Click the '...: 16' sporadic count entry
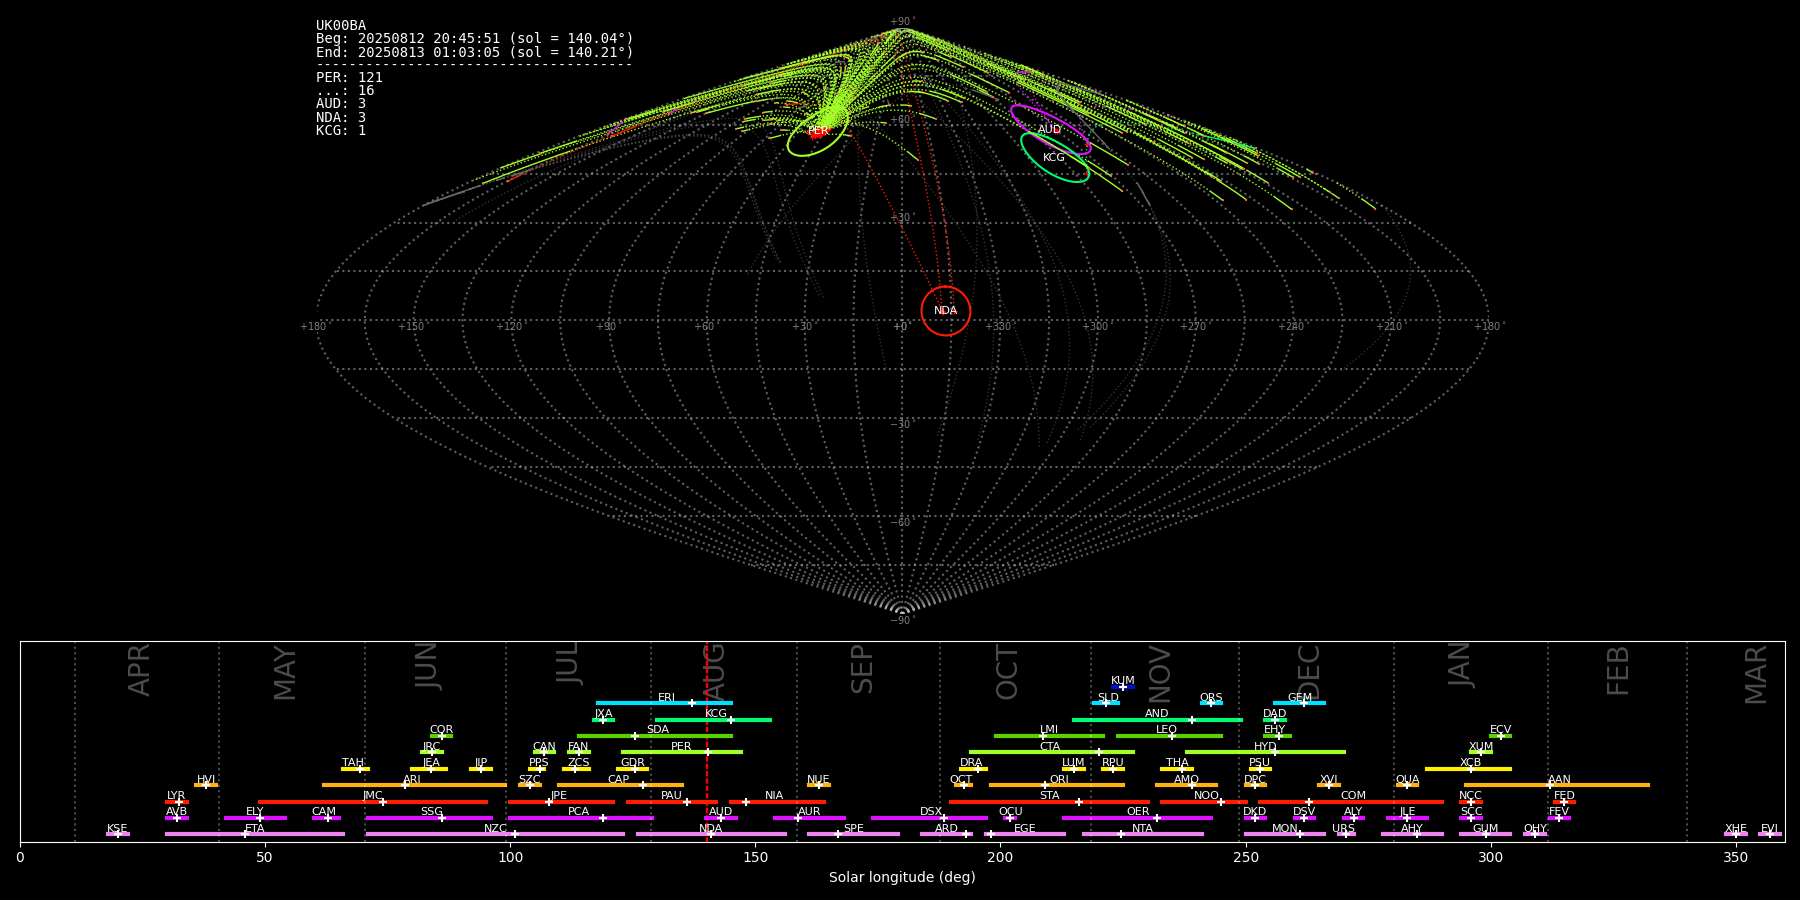 point(345,90)
